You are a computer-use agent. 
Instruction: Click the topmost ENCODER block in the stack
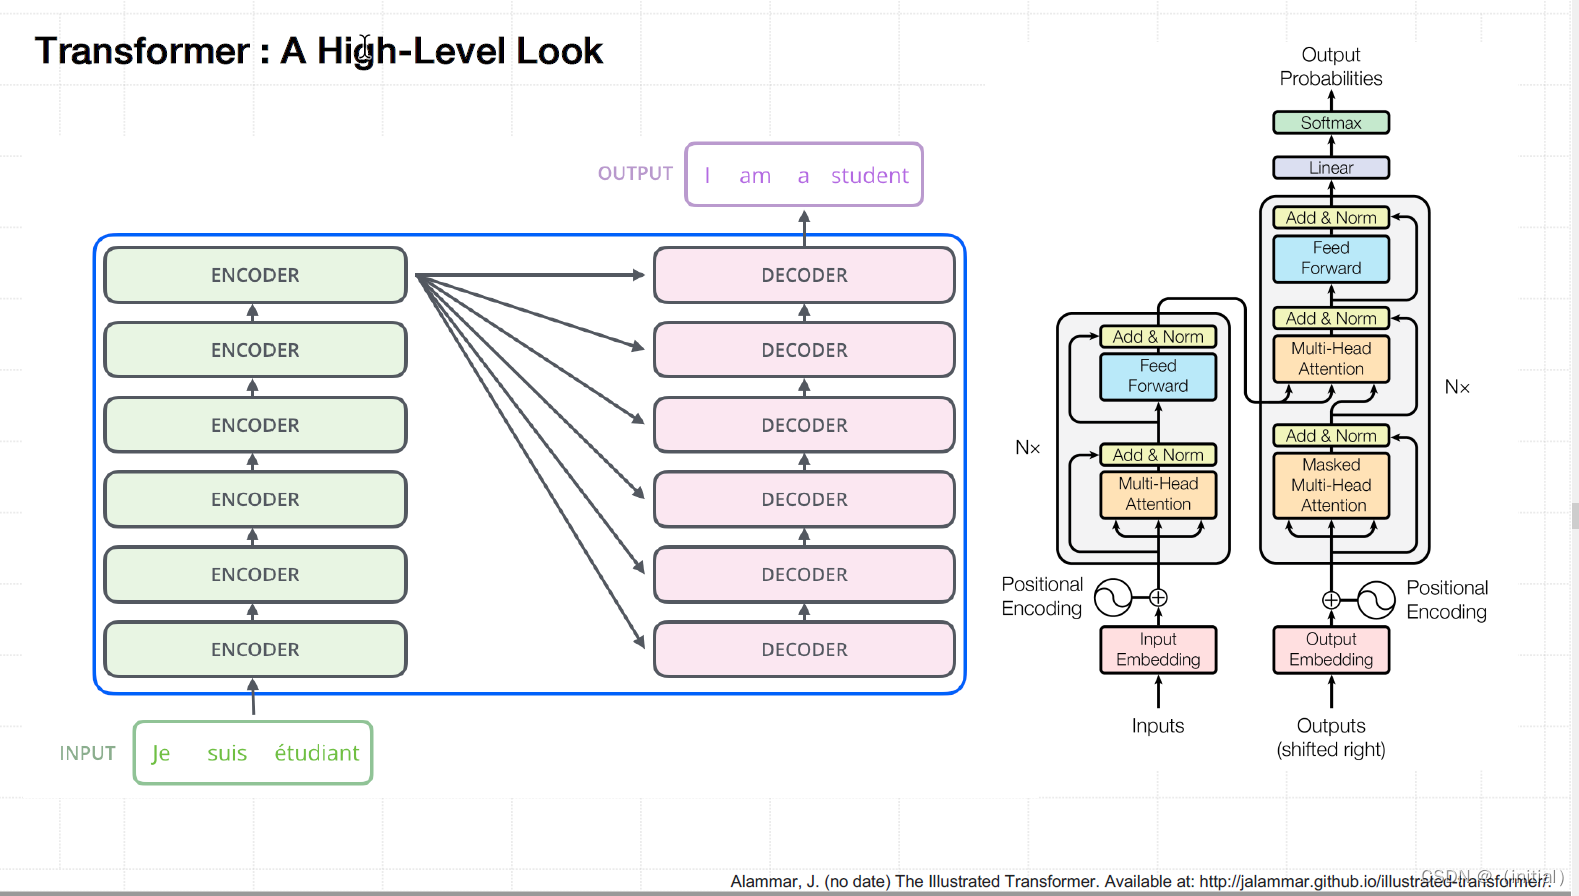coord(255,275)
